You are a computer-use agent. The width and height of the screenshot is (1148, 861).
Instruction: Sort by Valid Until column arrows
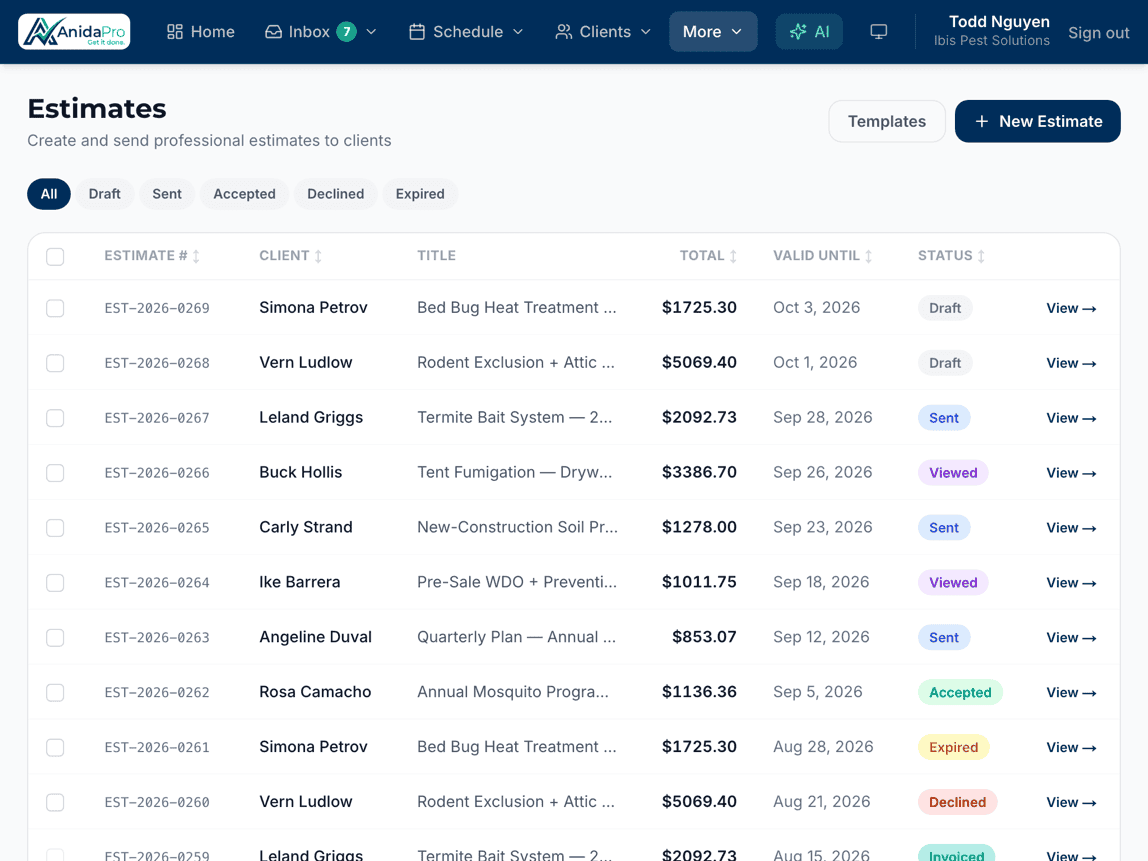868,256
